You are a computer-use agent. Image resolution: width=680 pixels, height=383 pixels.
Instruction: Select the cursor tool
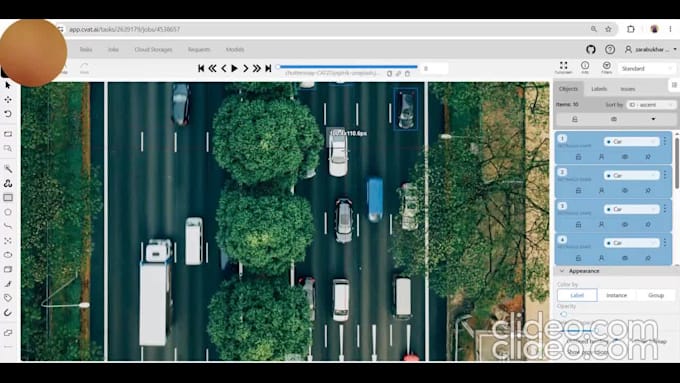(8, 85)
